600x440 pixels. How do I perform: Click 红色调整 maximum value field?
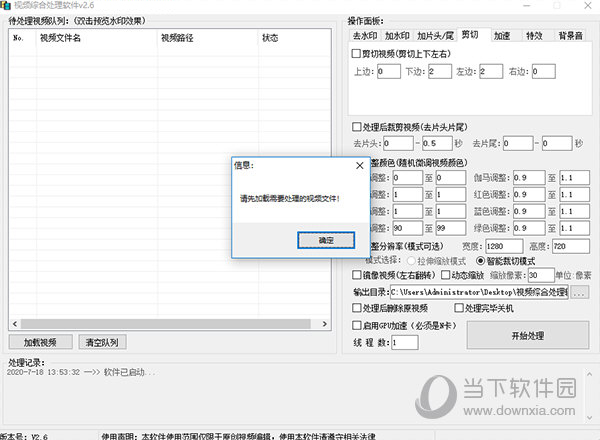[575, 195]
